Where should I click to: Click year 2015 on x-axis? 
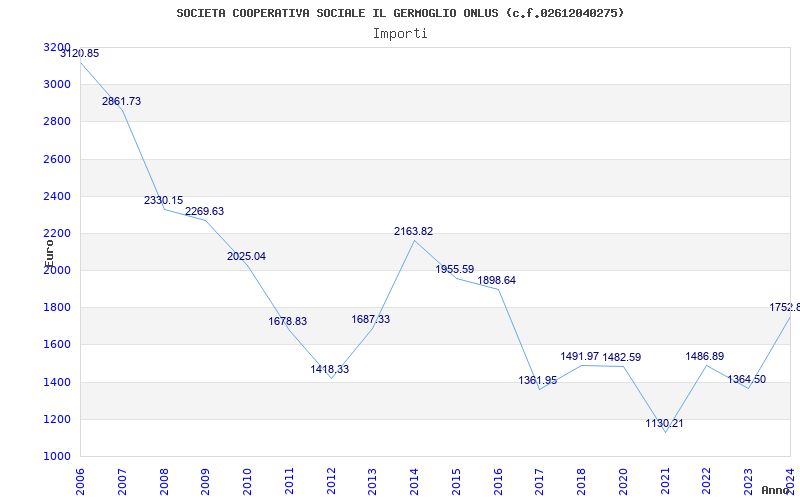click(456, 482)
